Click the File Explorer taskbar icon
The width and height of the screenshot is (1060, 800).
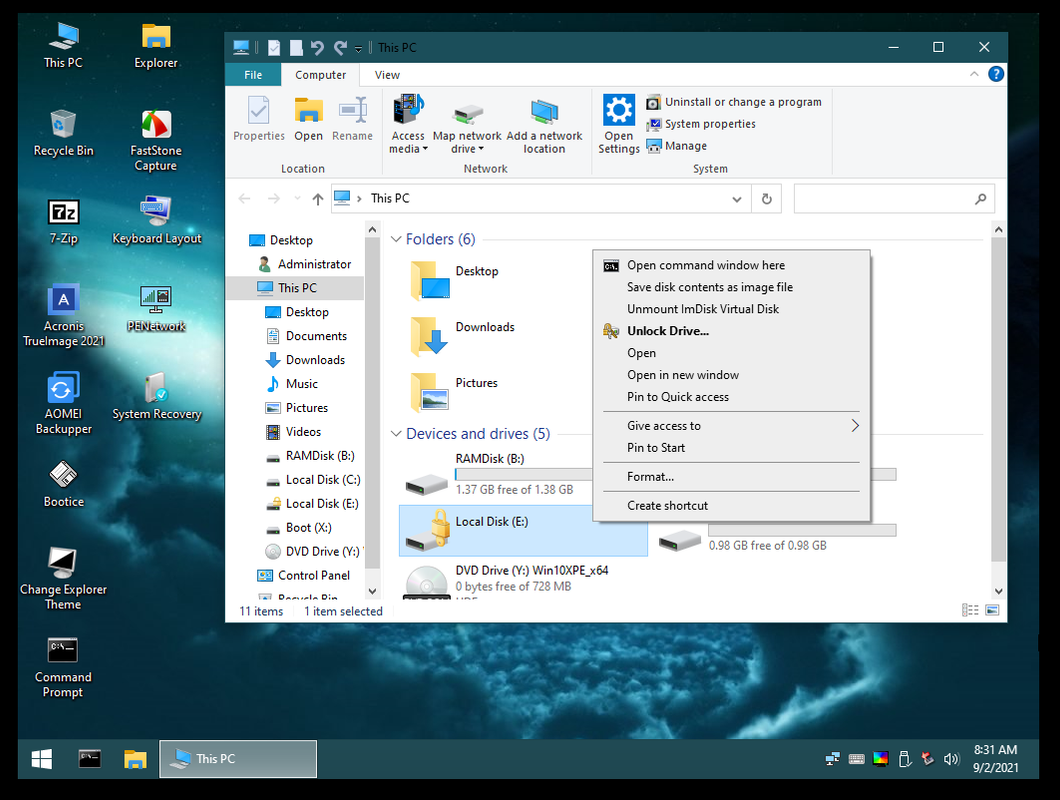pos(135,759)
